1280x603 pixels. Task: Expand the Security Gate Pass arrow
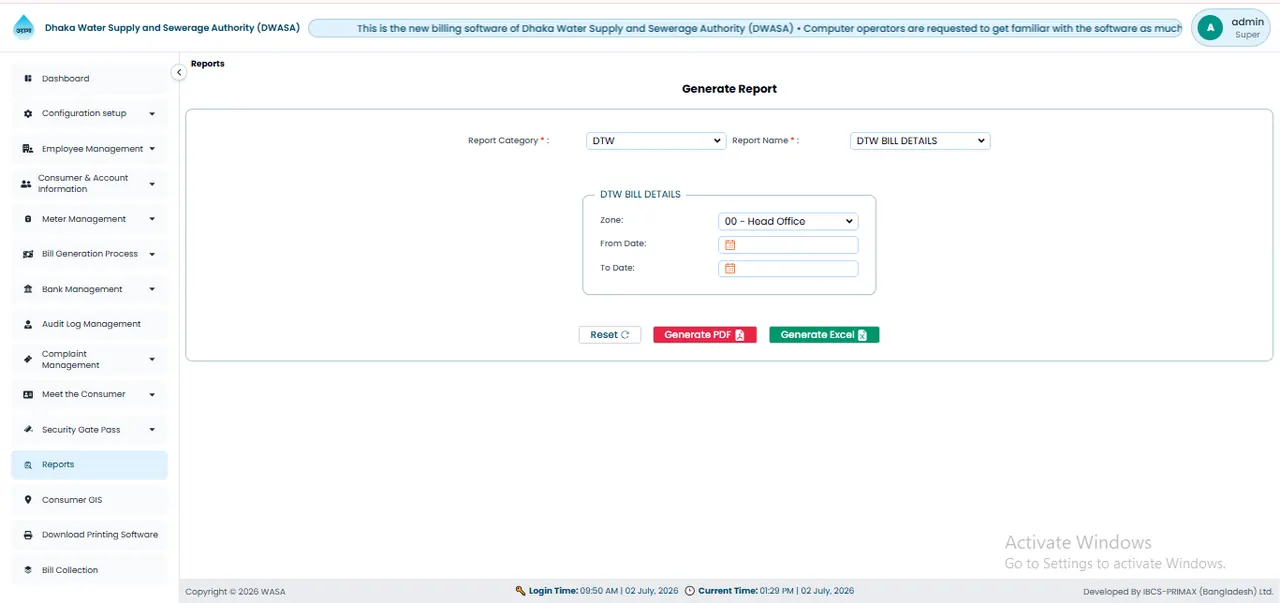tap(152, 430)
